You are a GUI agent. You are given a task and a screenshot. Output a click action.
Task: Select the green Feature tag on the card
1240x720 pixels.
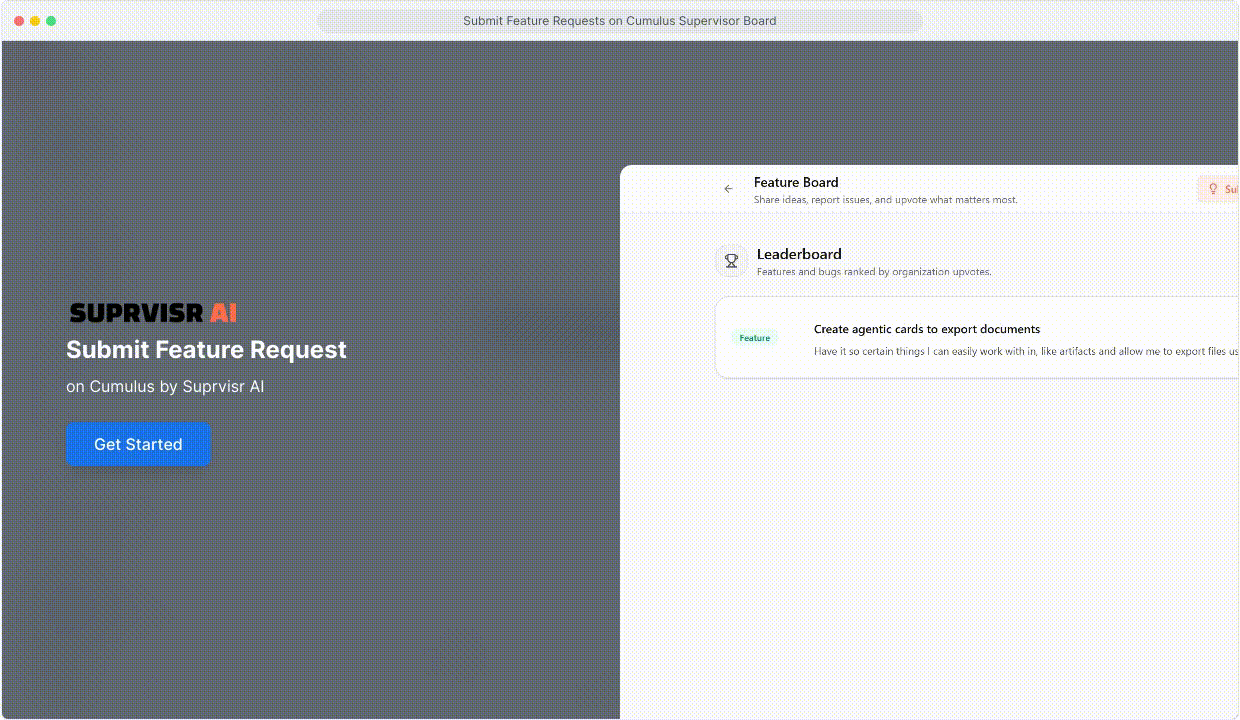click(754, 338)
